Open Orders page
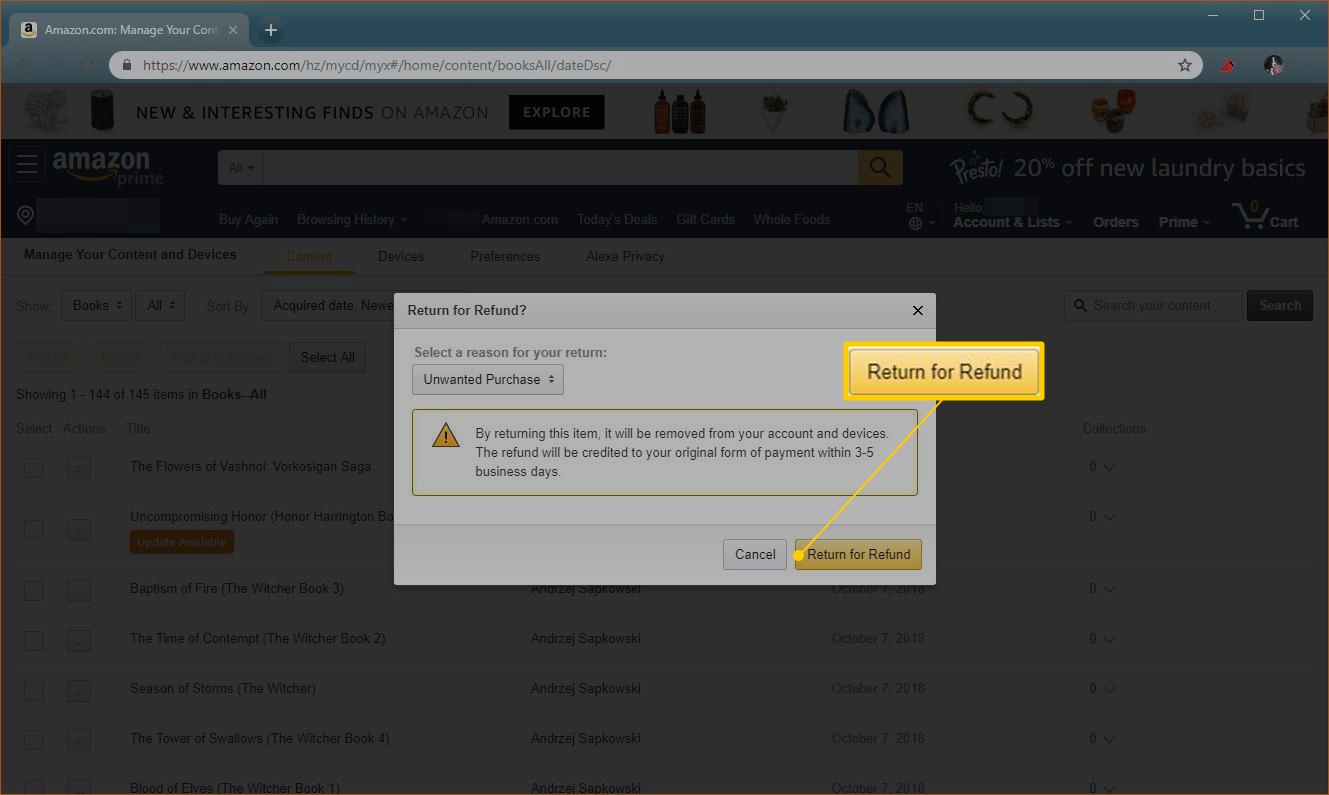Image resolution: width=1329 pixels, height=795 pixels. (x=1116, y=222)
